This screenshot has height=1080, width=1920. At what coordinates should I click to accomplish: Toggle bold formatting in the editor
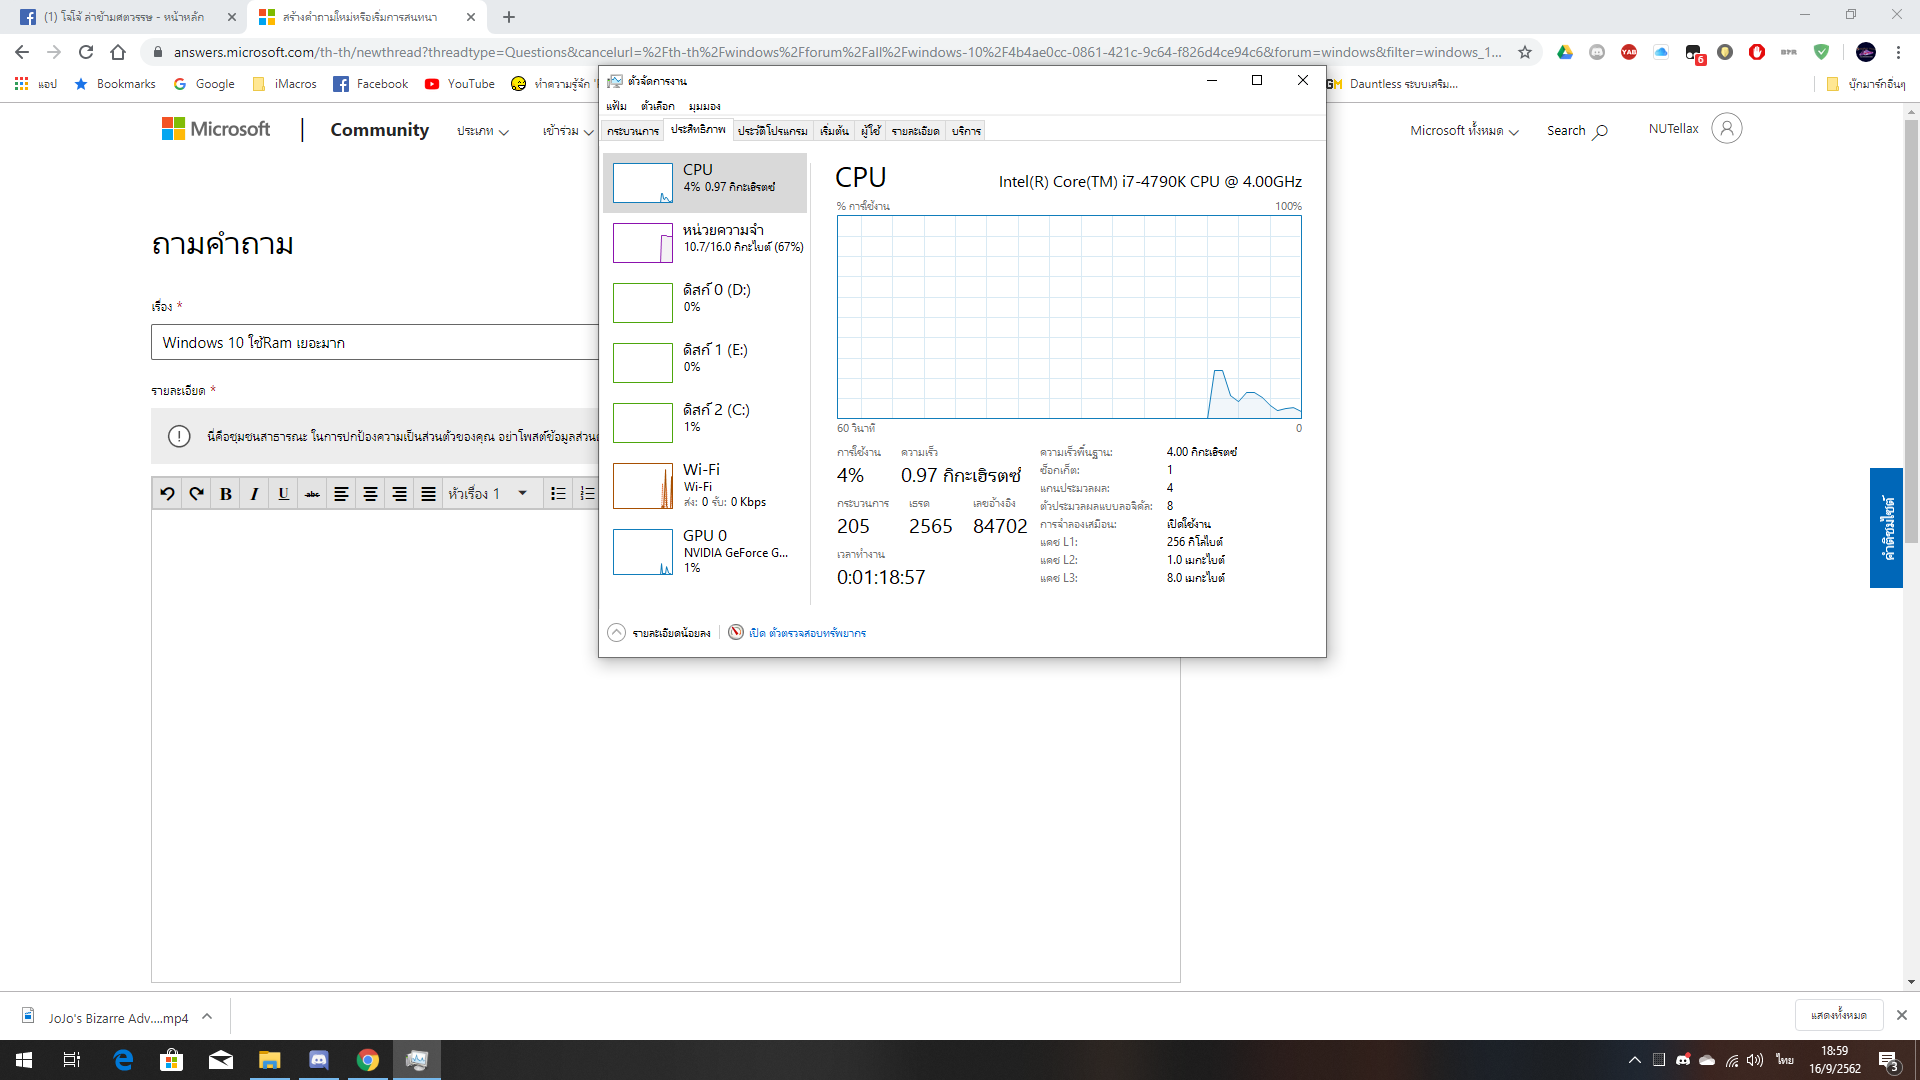226,493
